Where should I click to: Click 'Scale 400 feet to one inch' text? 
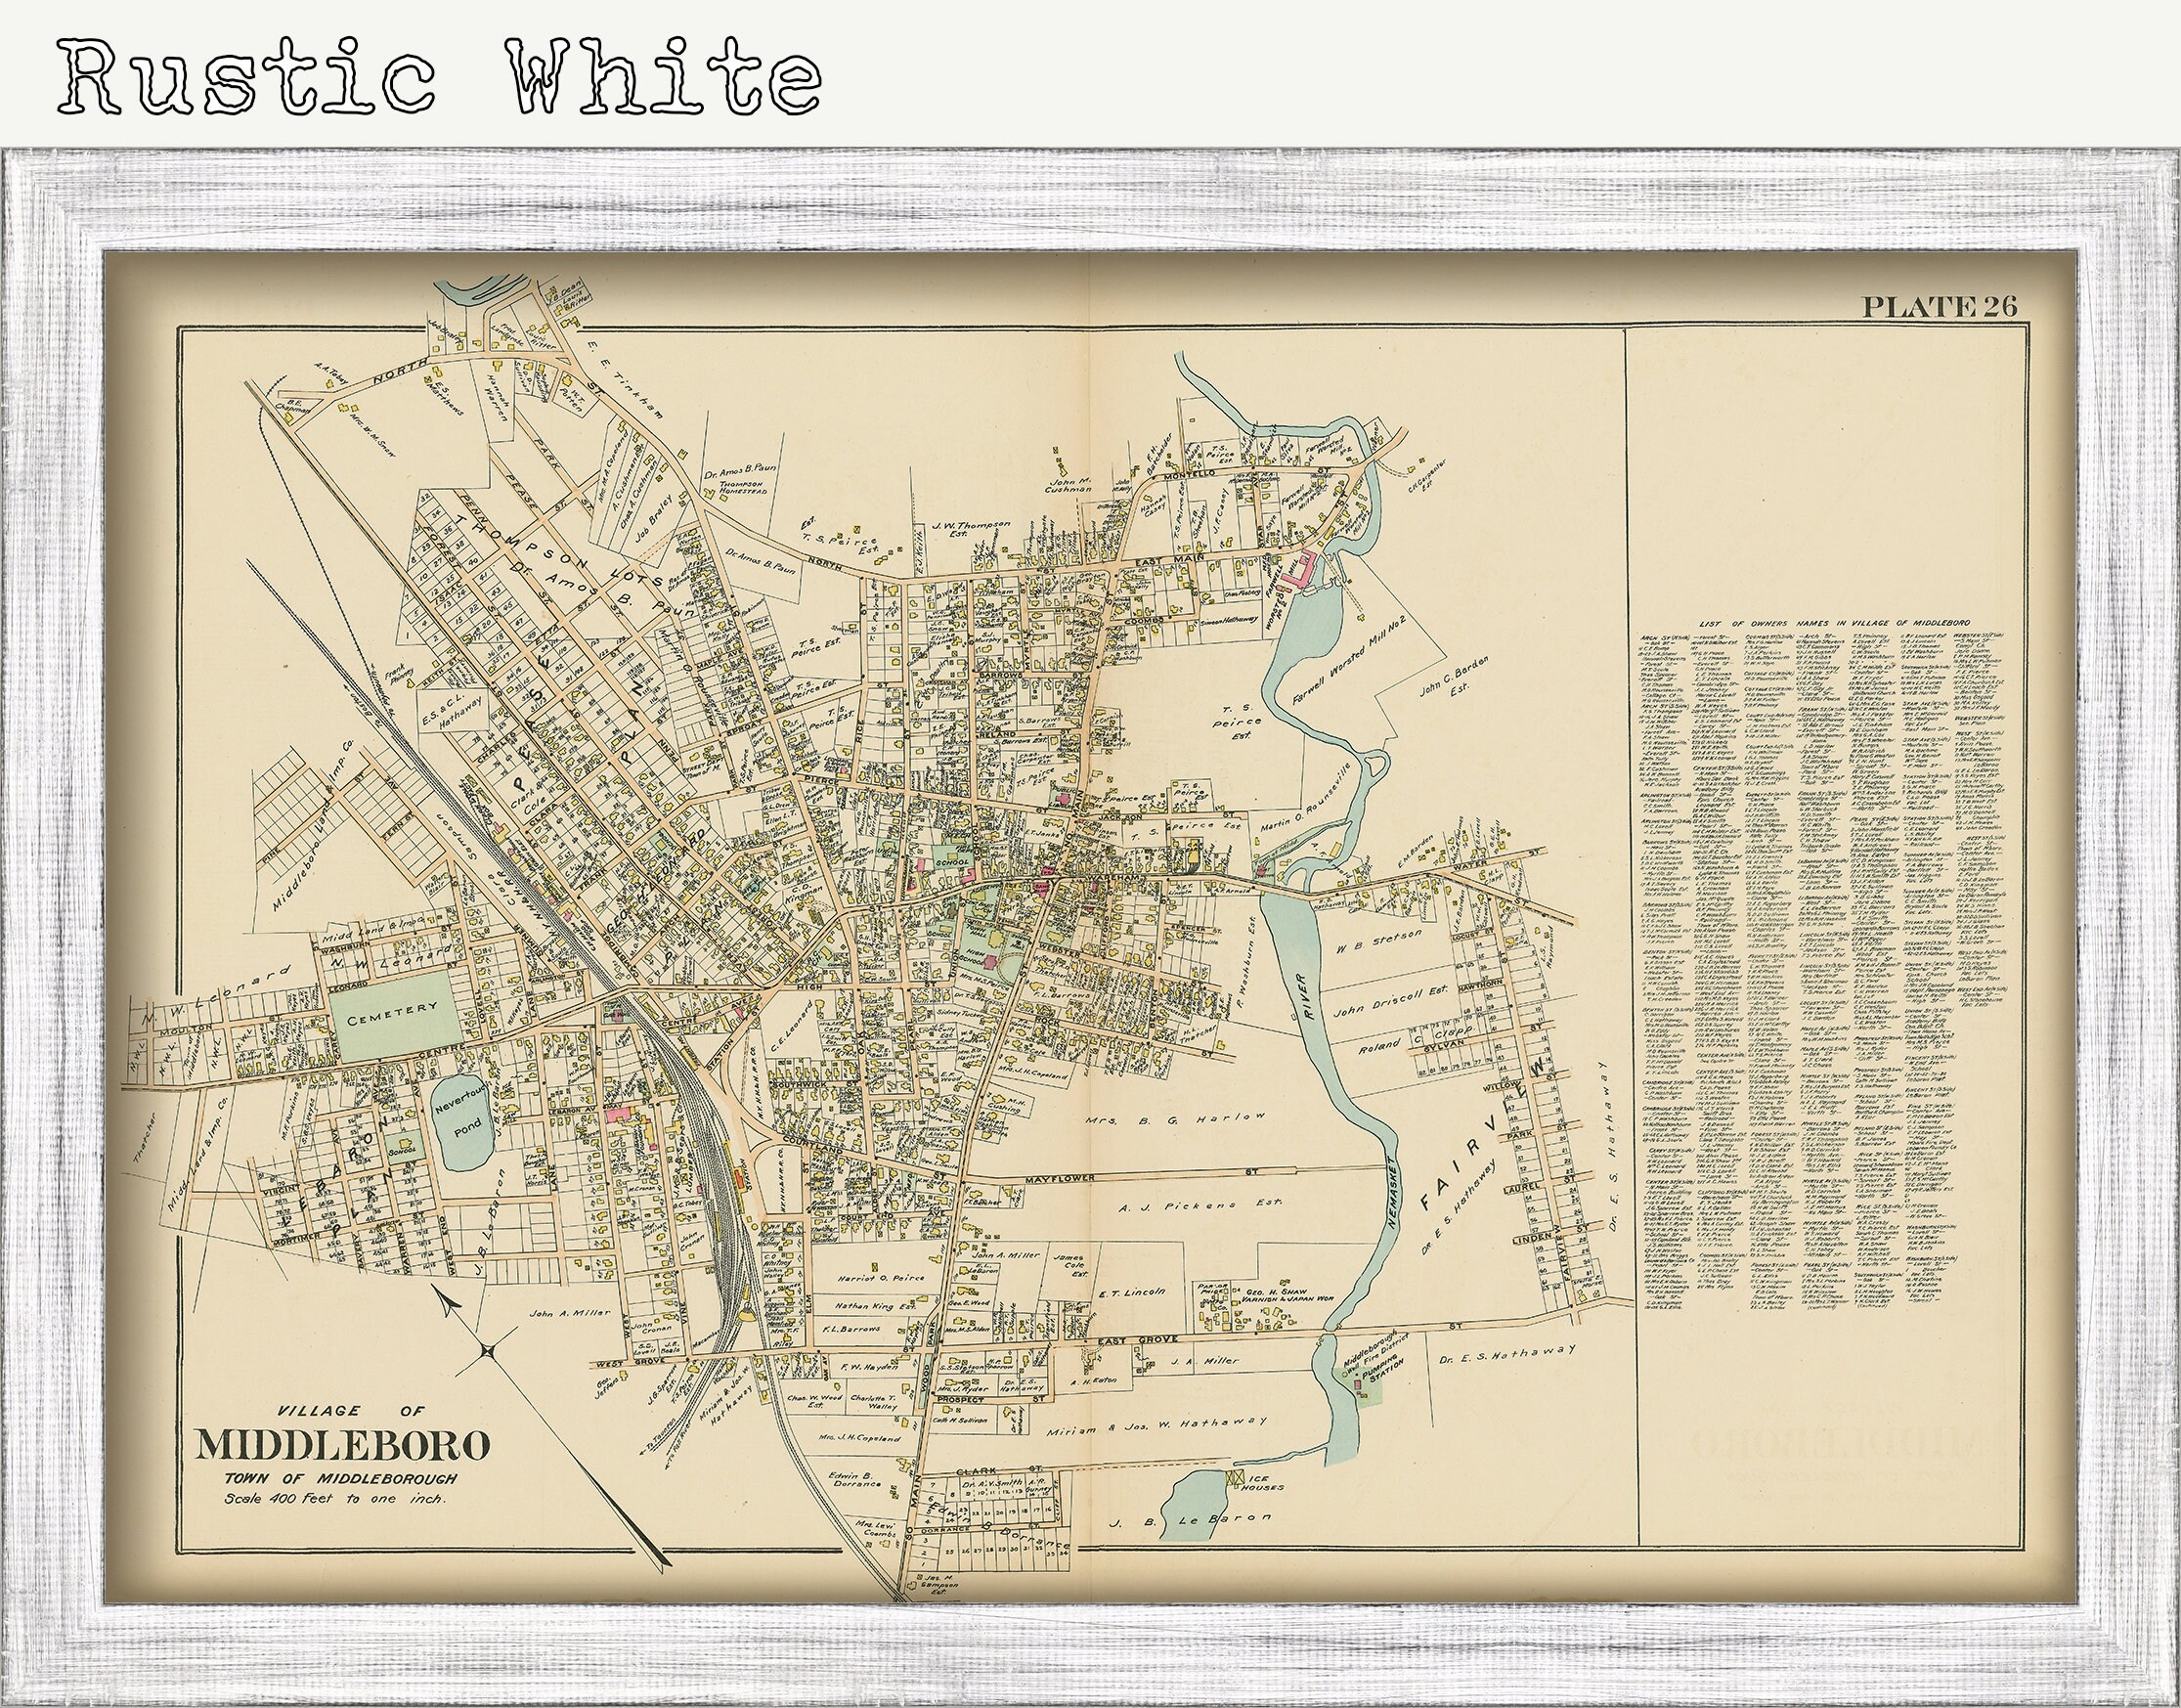tap(336, 1499)
